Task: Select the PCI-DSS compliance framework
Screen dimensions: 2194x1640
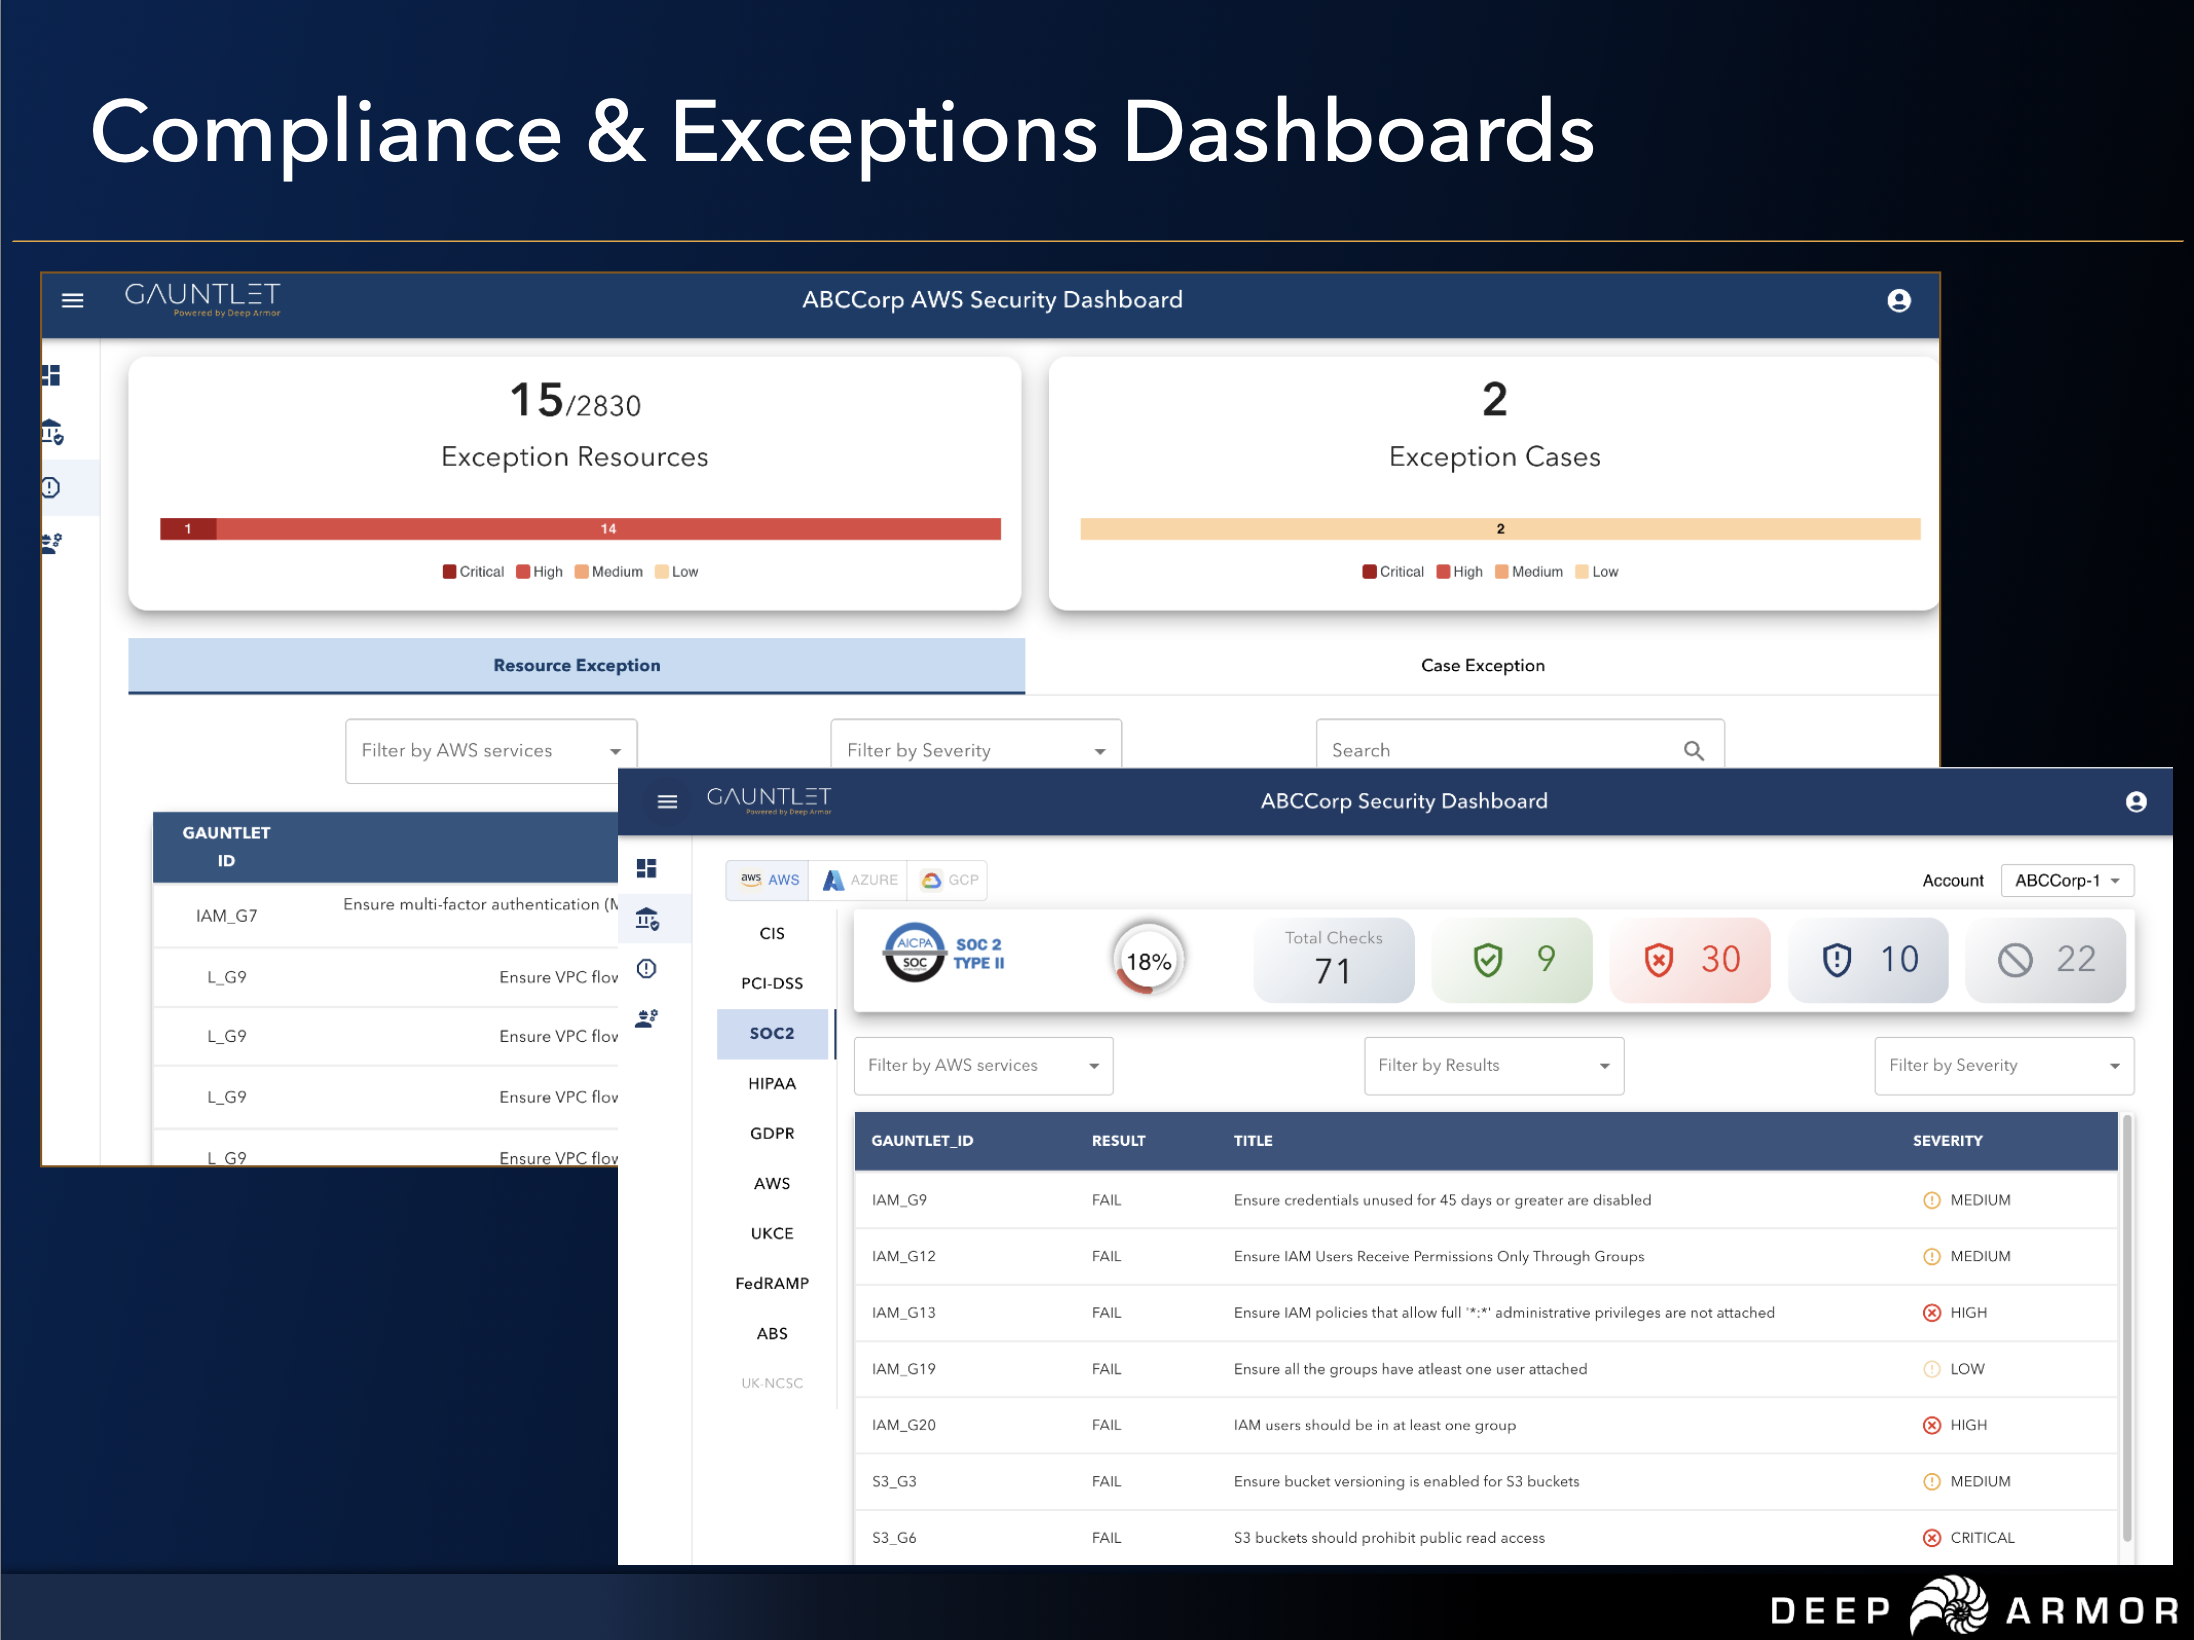Action: coord(772,983)
